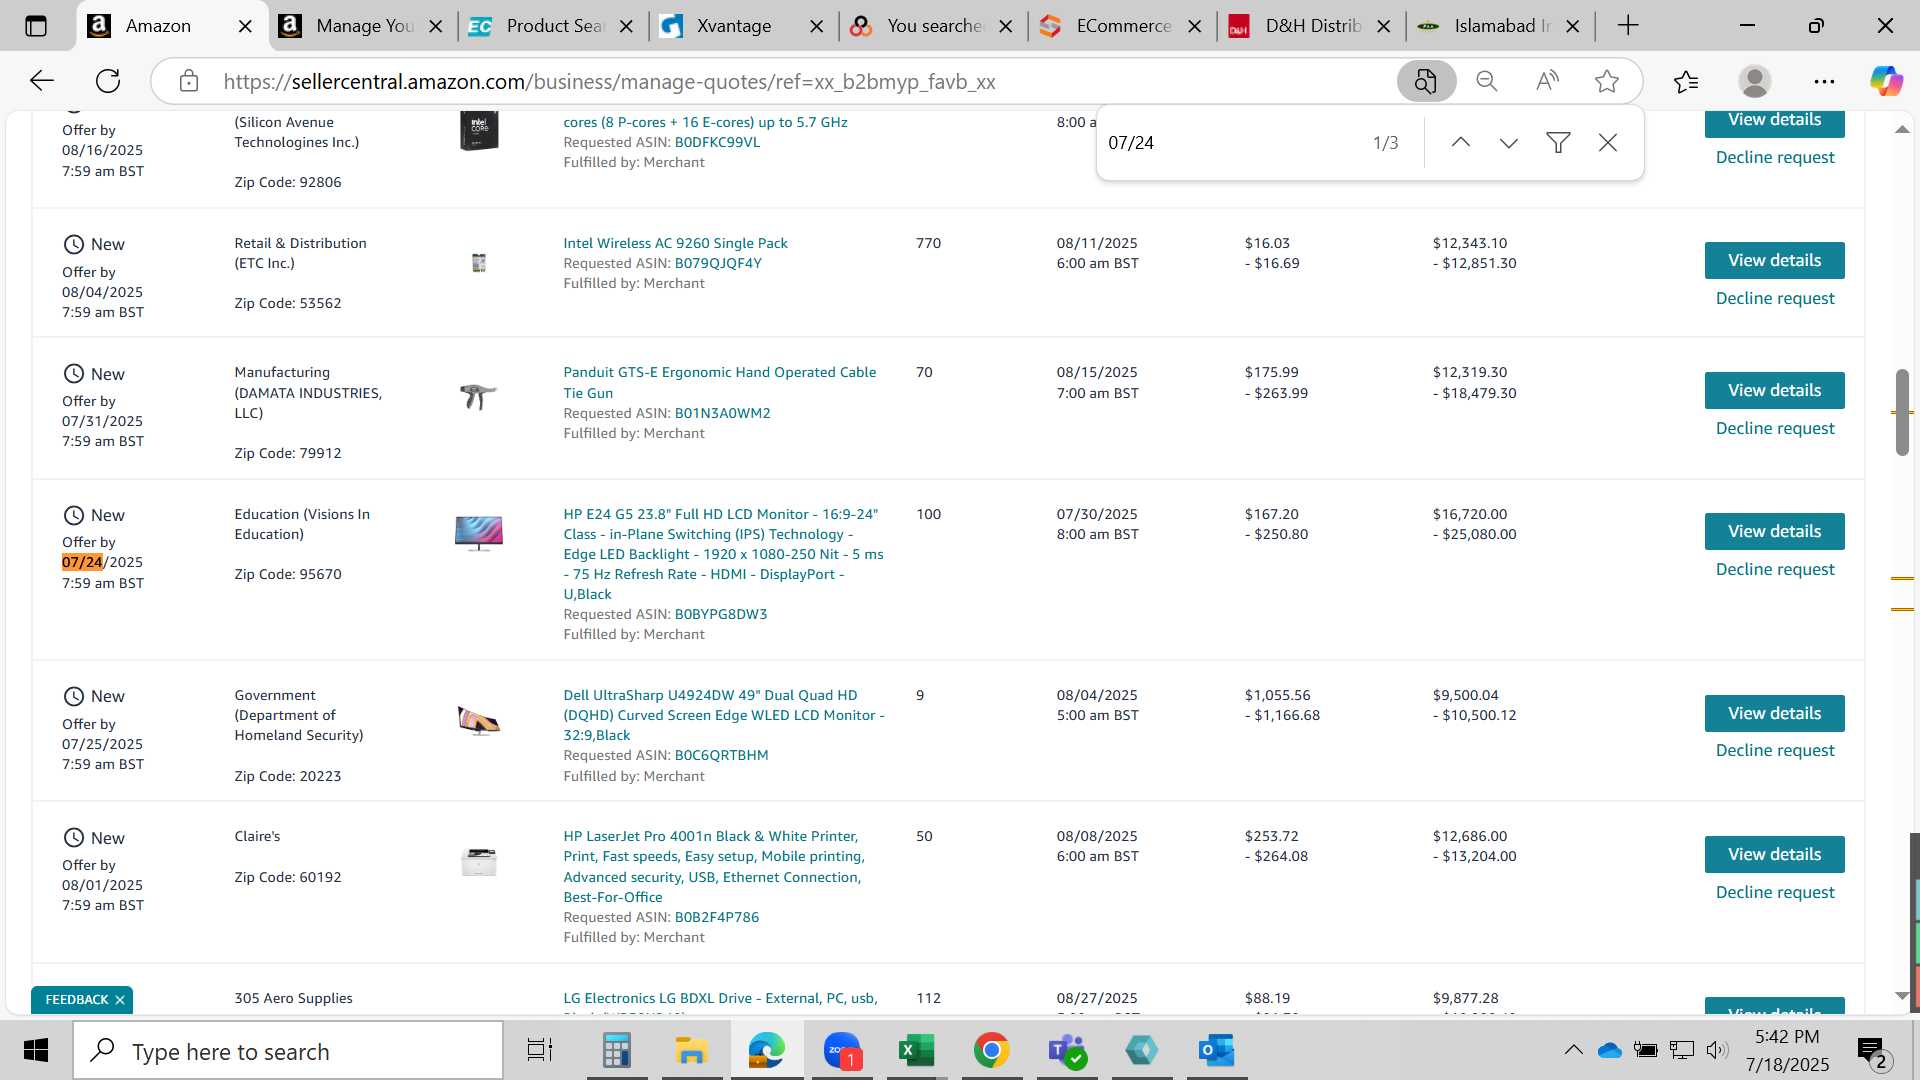The height and width of the screenshot is (1080, 1920).
Task: Open find search options filter
Action: tap(1558, 143)
